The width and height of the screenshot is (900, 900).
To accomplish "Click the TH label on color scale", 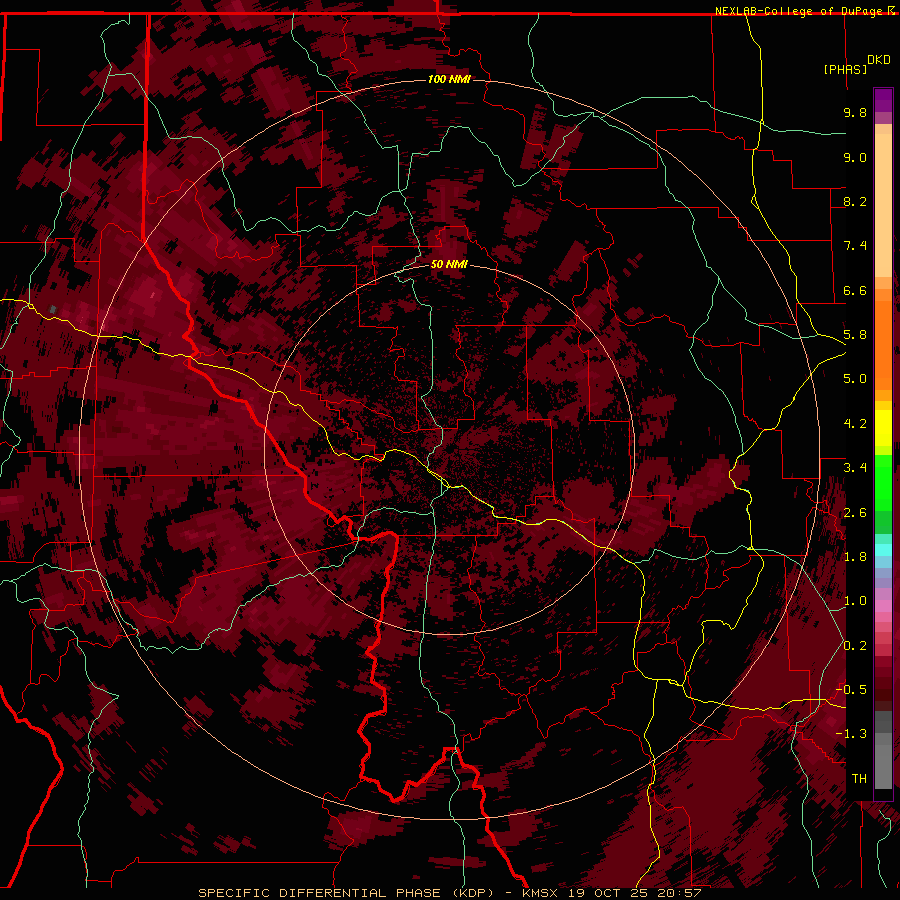I will [x=859, y=779].
